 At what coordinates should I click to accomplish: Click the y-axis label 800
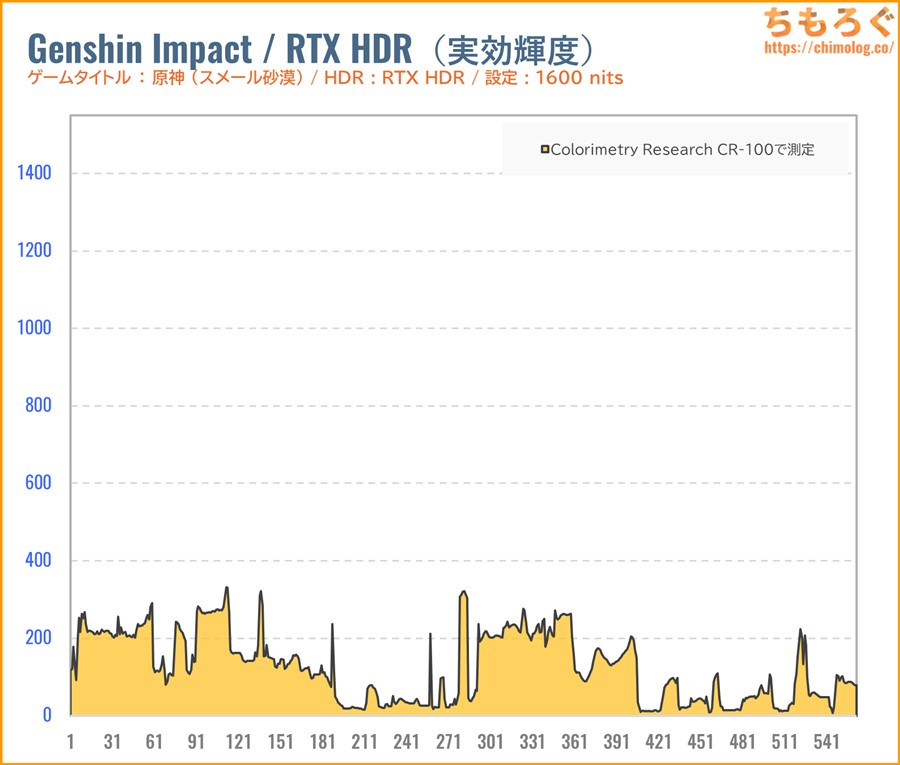(x=38, y=405)
